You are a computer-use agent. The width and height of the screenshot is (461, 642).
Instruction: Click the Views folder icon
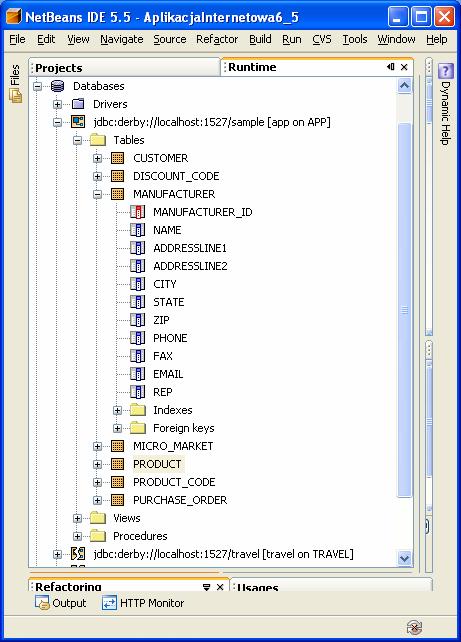pos(98,518)
